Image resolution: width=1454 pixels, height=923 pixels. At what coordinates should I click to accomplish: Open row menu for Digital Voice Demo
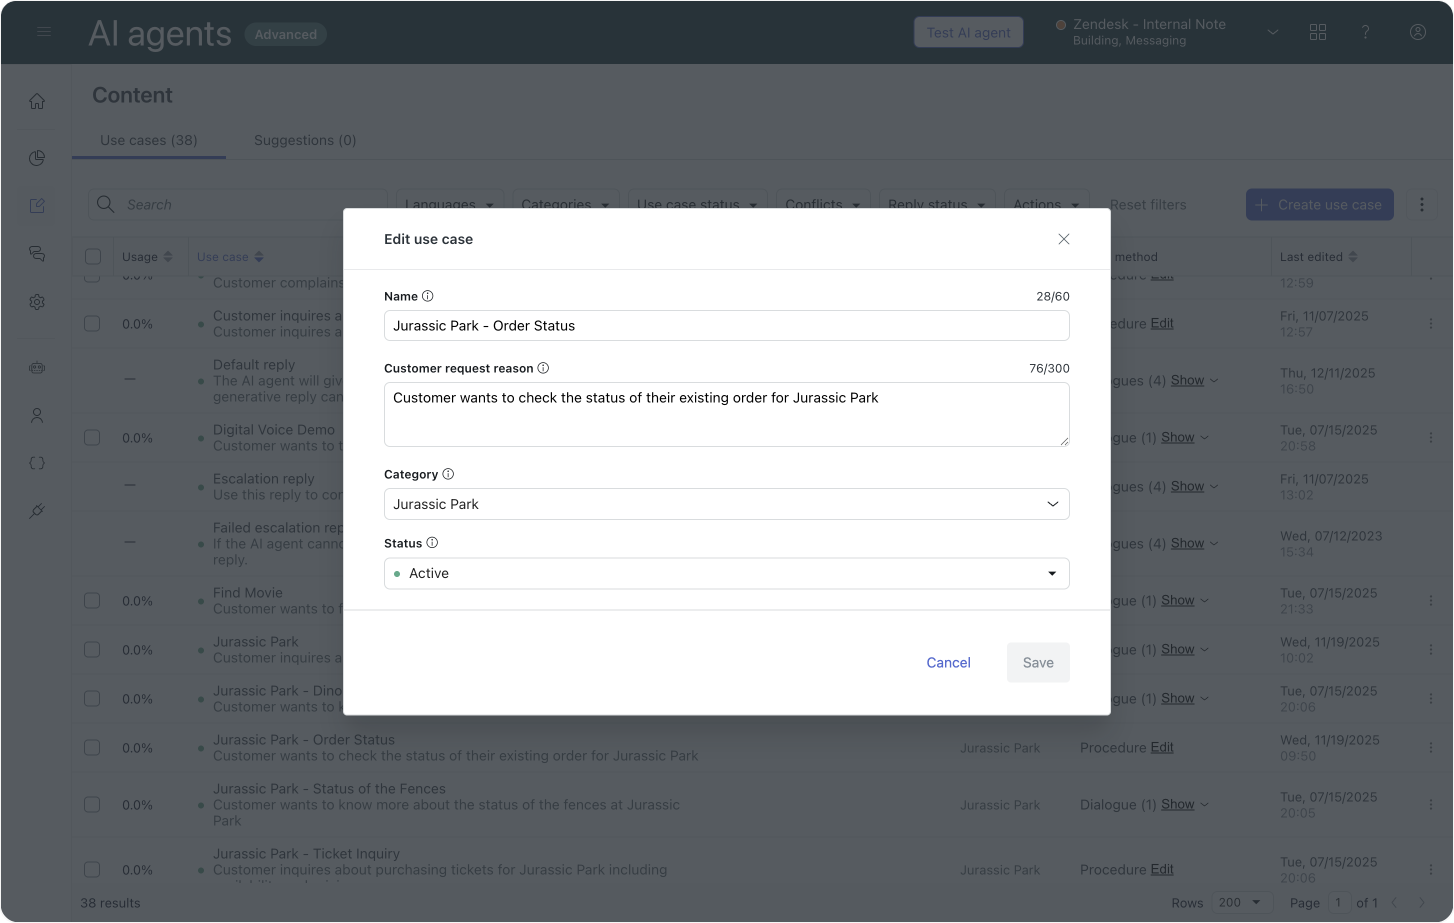coord(1431,438)
